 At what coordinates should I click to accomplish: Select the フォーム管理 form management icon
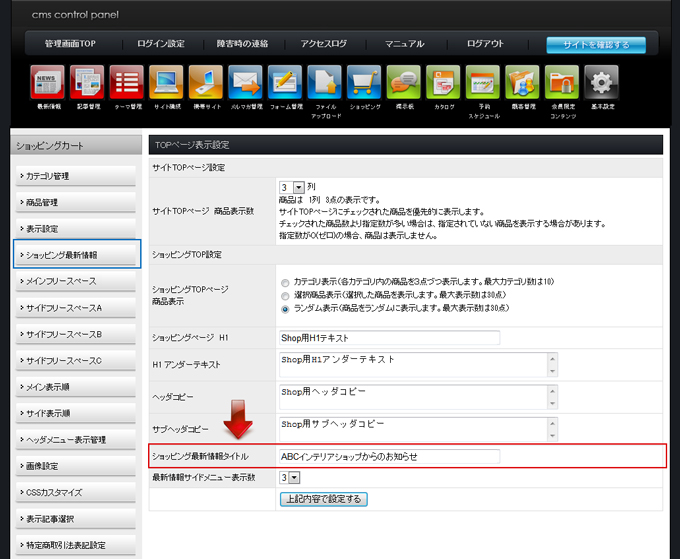click(285, 82)
